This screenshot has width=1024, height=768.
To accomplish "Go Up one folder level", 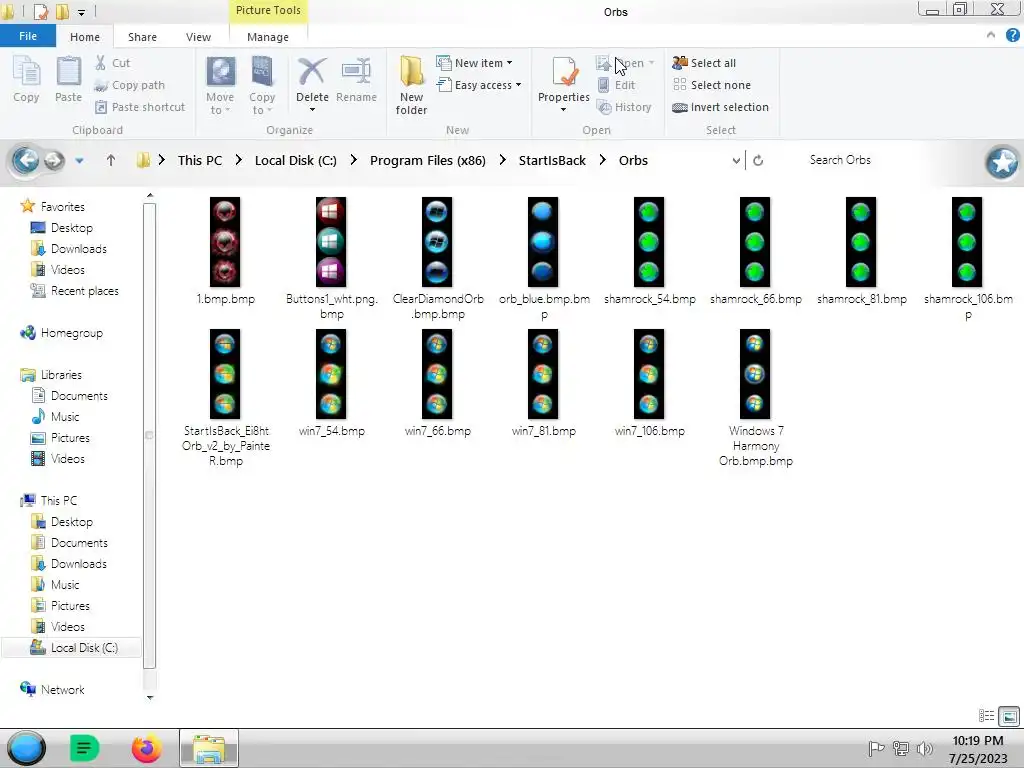I will (110, 160).
